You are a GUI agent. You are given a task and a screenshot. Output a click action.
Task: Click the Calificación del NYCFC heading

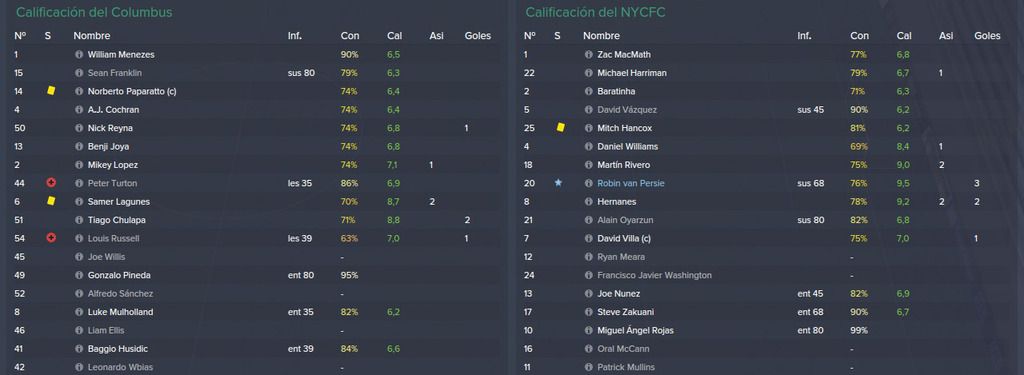click(x=596, y=12)
